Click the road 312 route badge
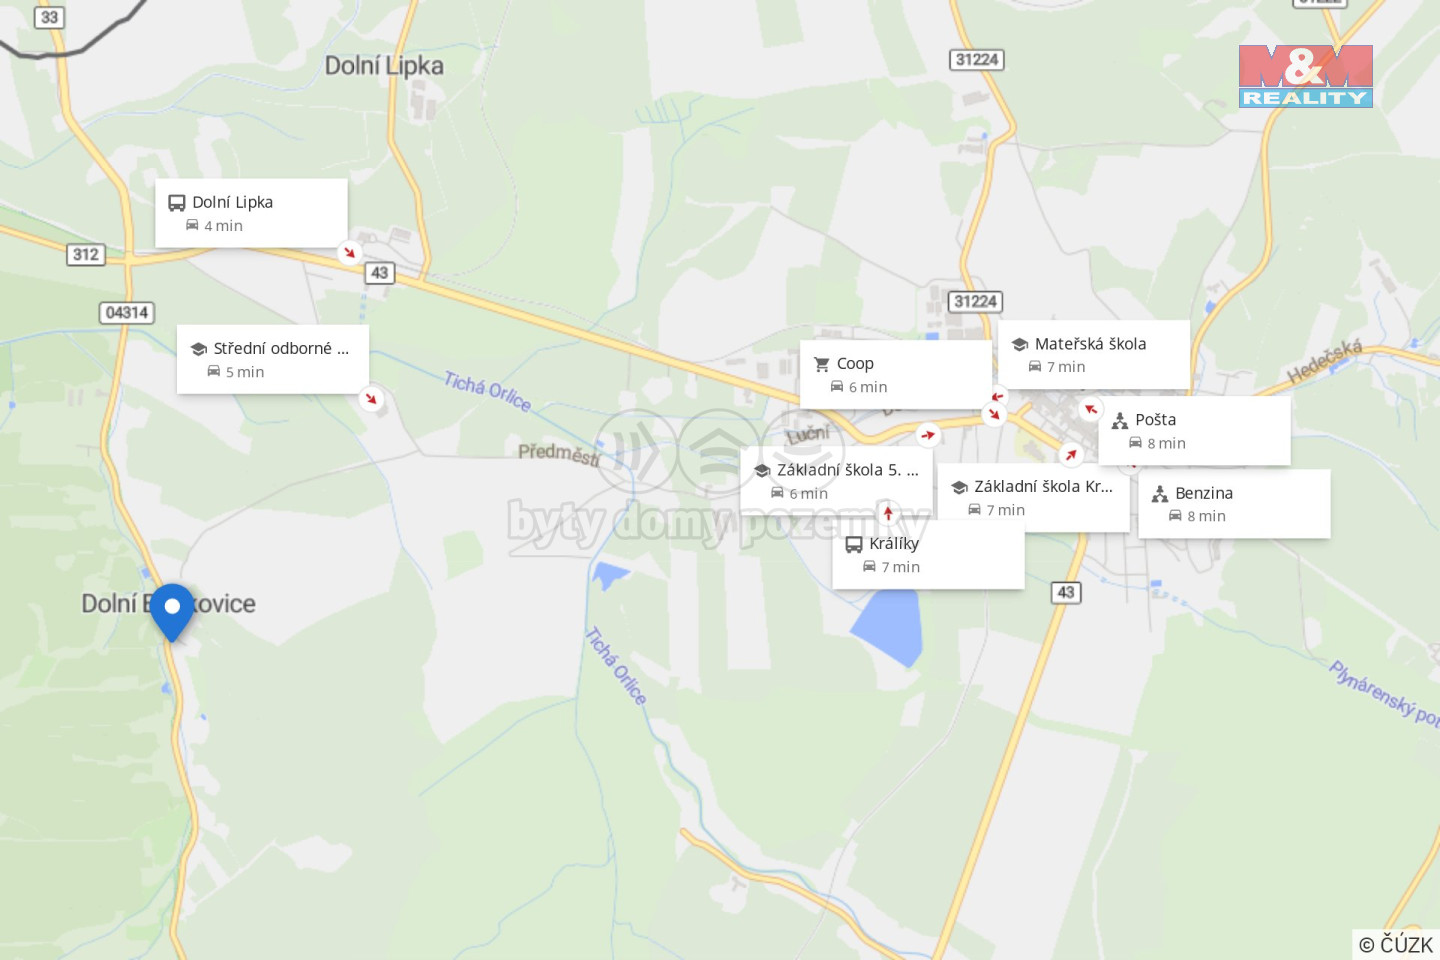Viewport: 1440px width, 960px height. coord(86,255)
